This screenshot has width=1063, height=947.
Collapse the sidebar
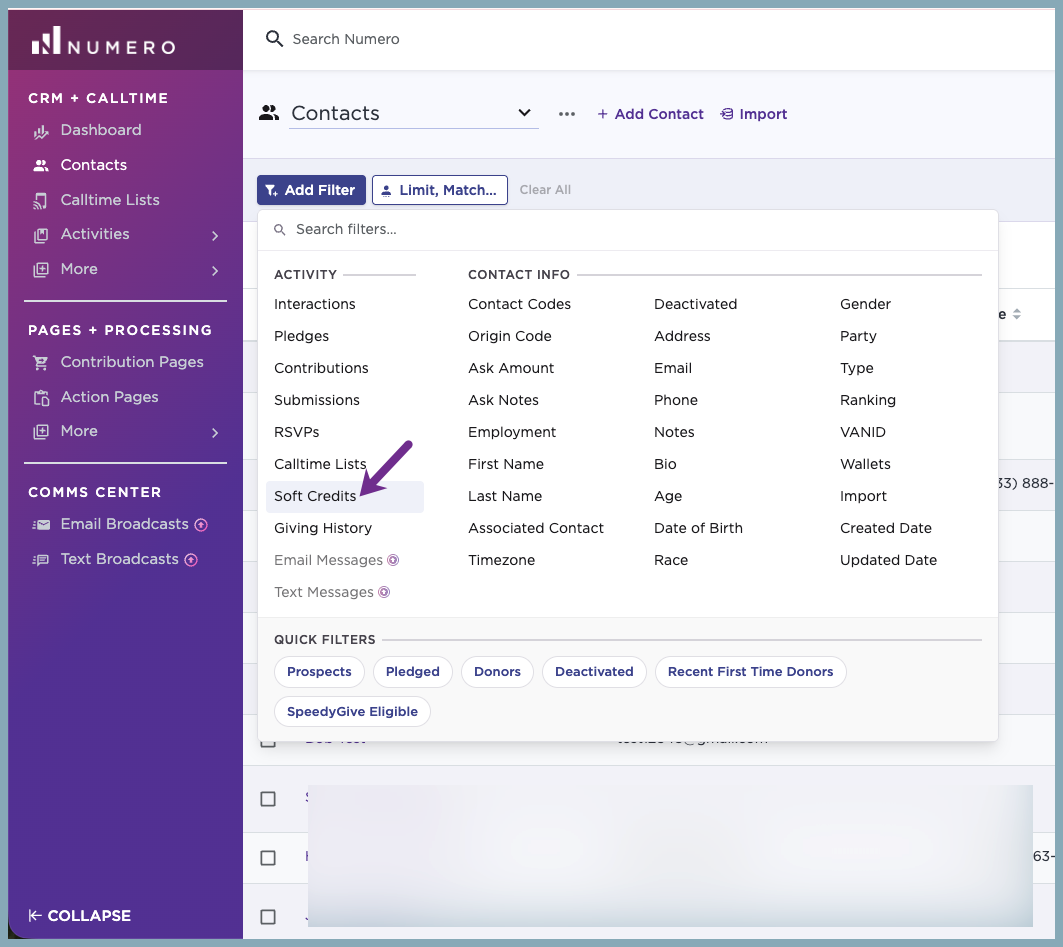click(79, 916)
